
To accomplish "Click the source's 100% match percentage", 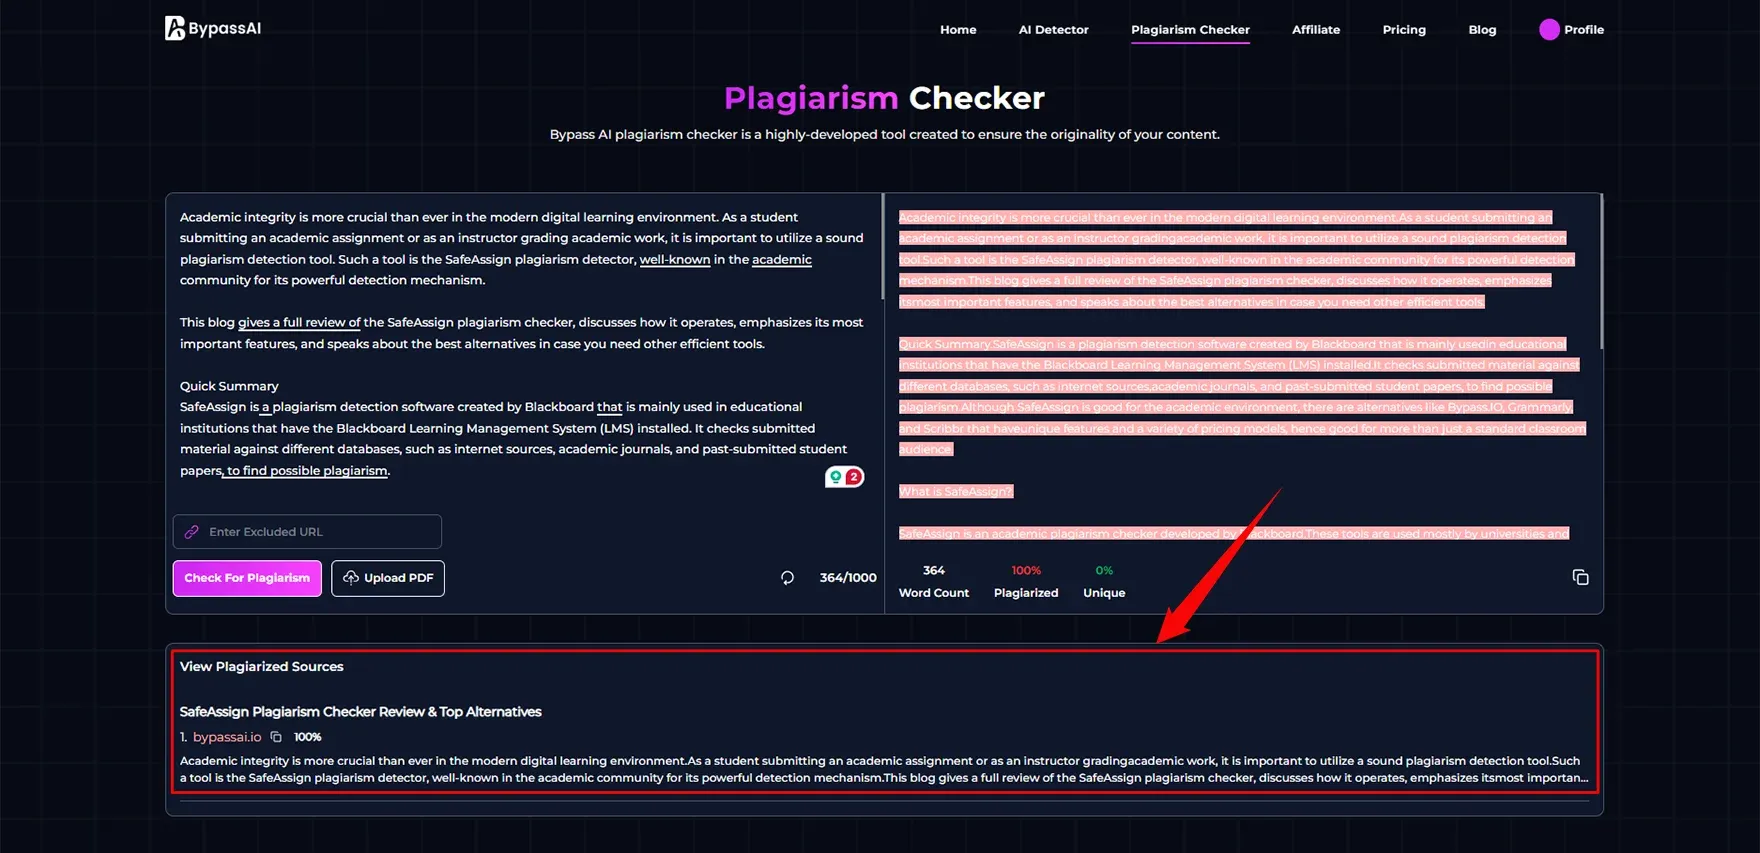I will 308,737.
